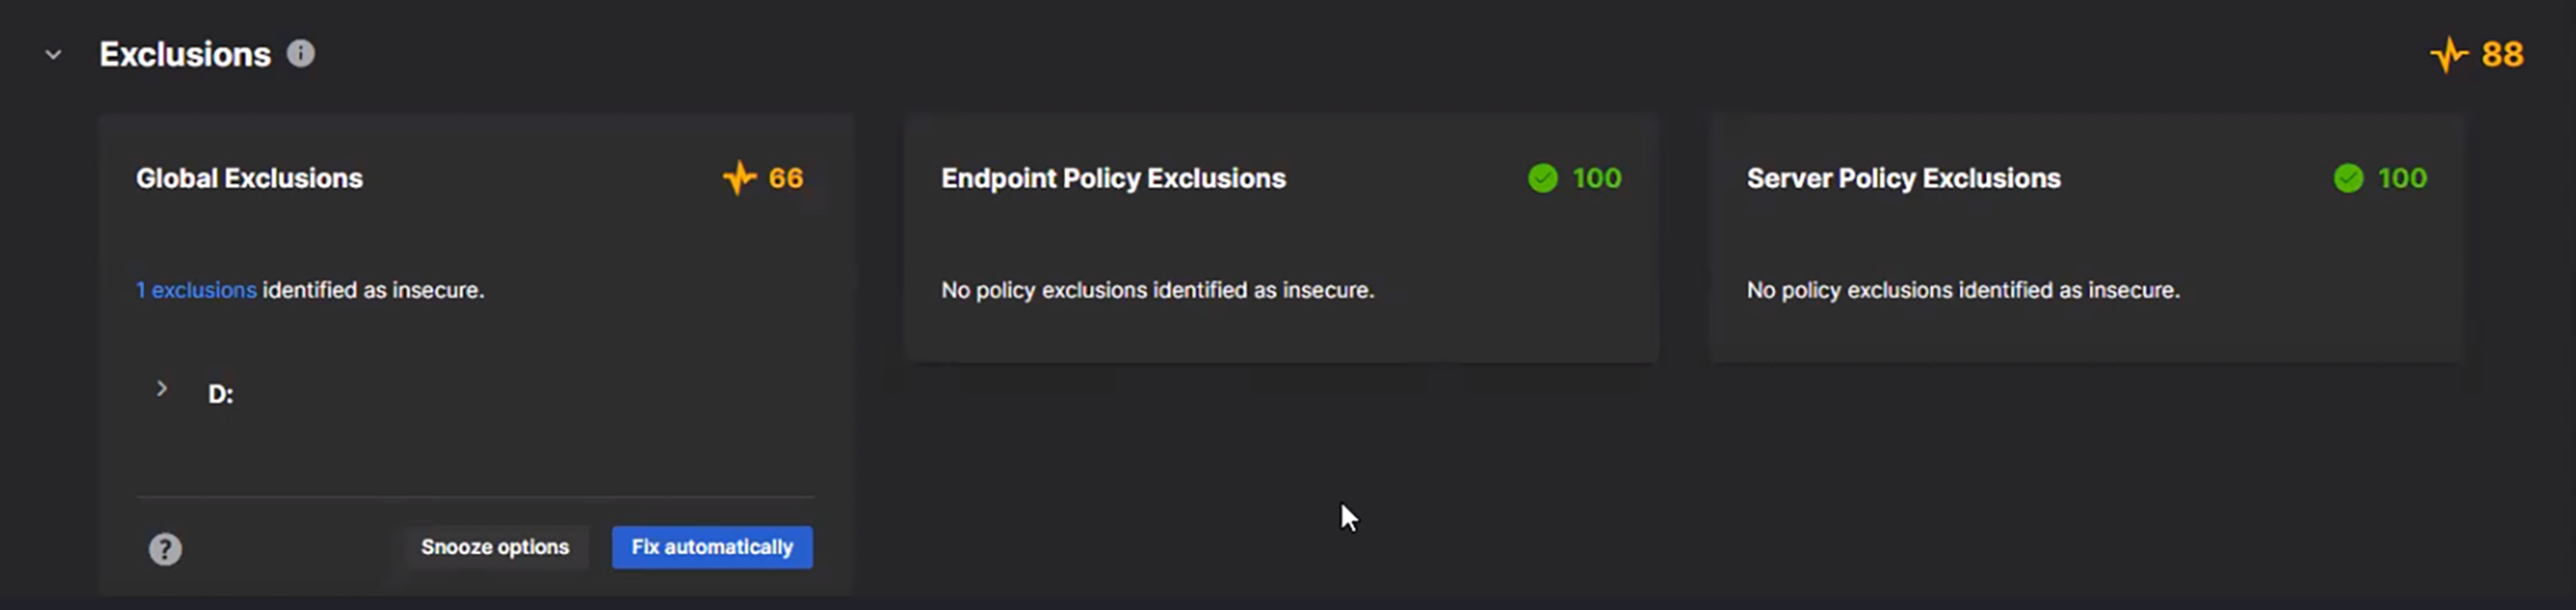Click the Global Exclusions score of 66

click(785, 178)
